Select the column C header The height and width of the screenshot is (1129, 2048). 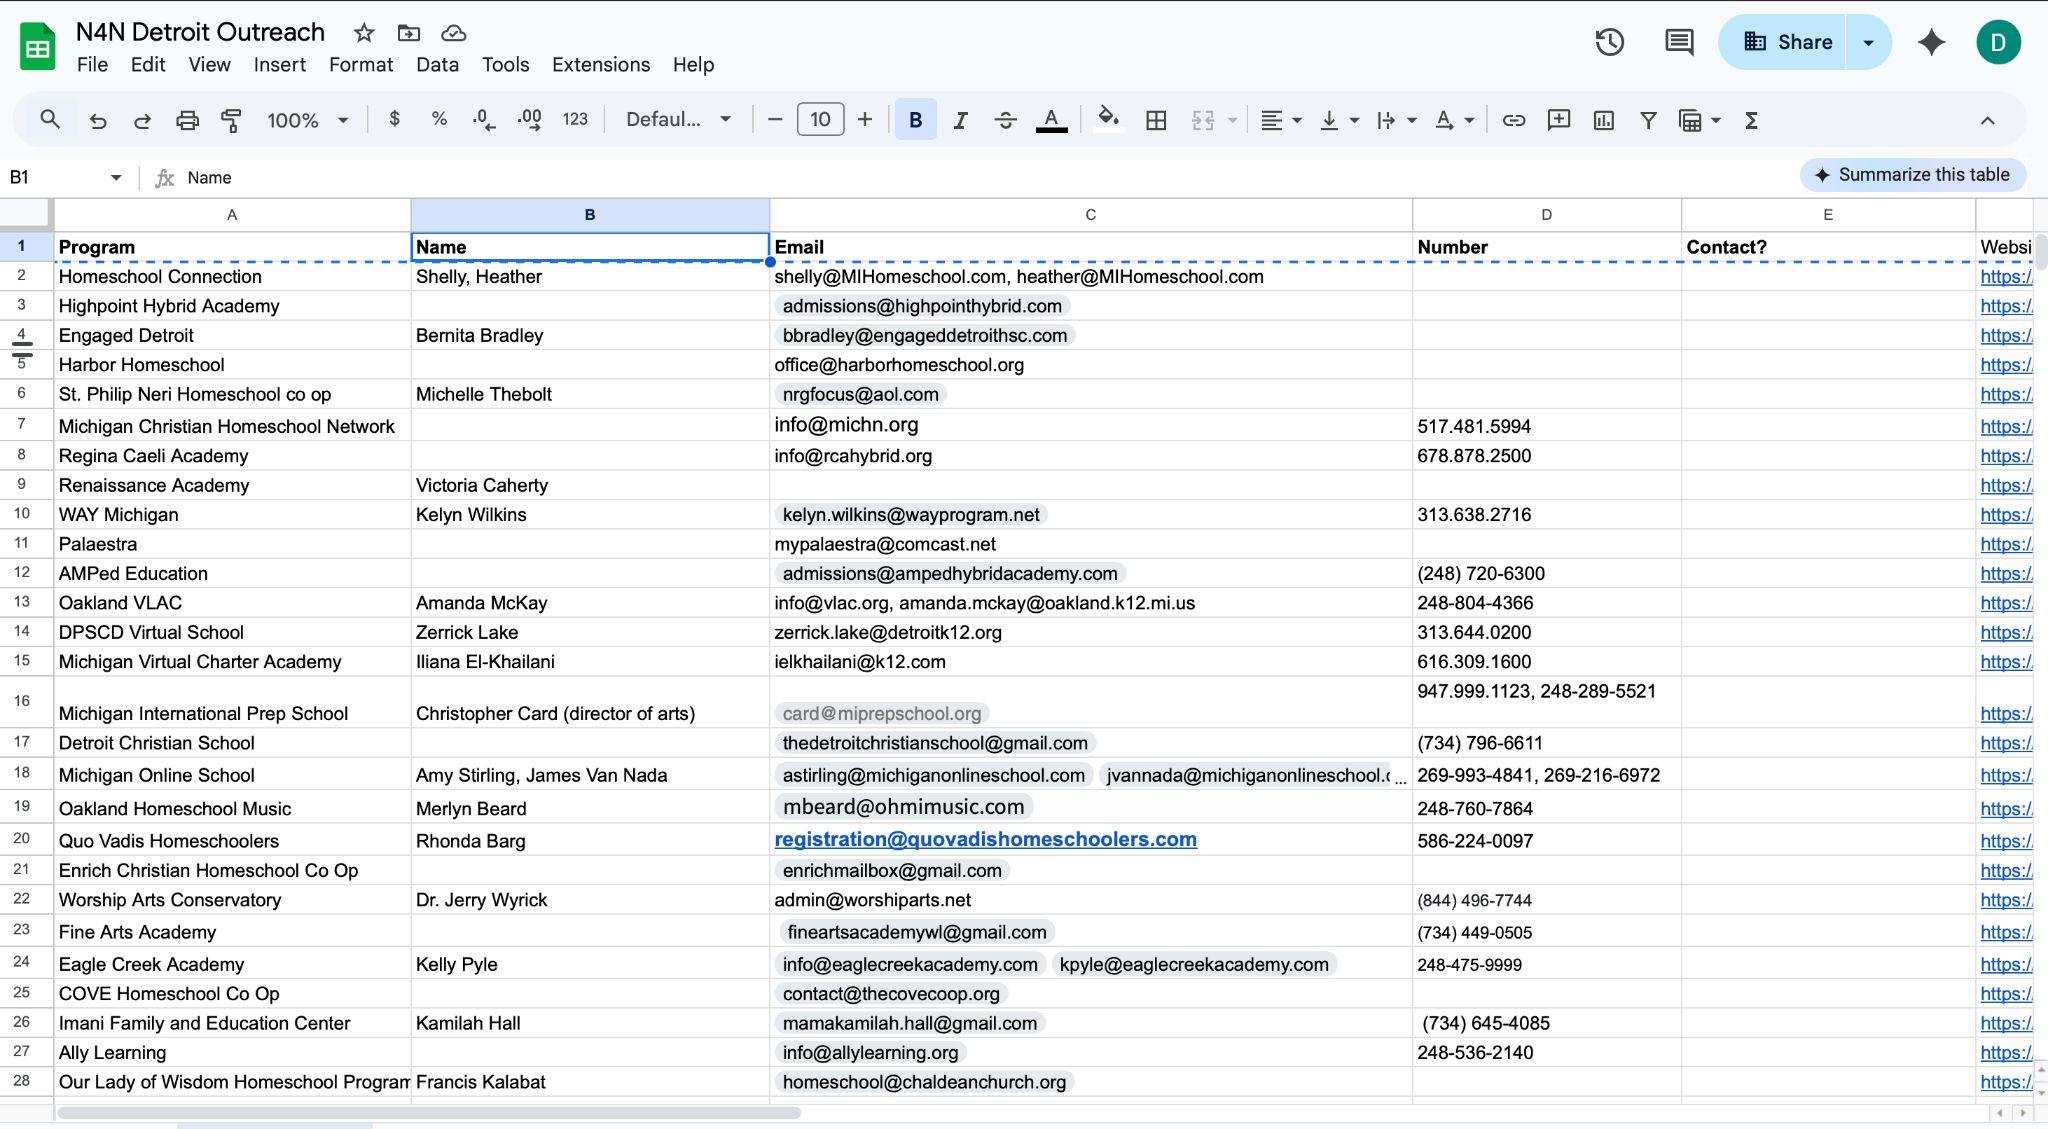(x=1091, y=215)
